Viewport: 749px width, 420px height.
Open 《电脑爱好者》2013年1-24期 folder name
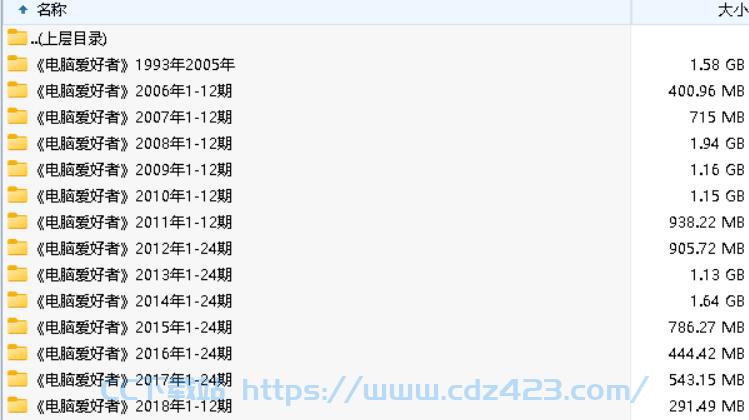(134, 275)
